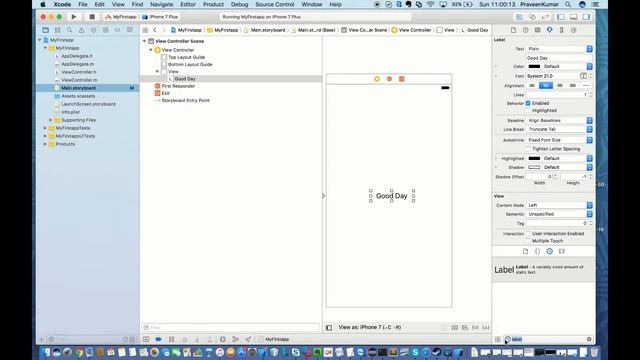Click the Highlighted color black swatch

click(534, 158)
